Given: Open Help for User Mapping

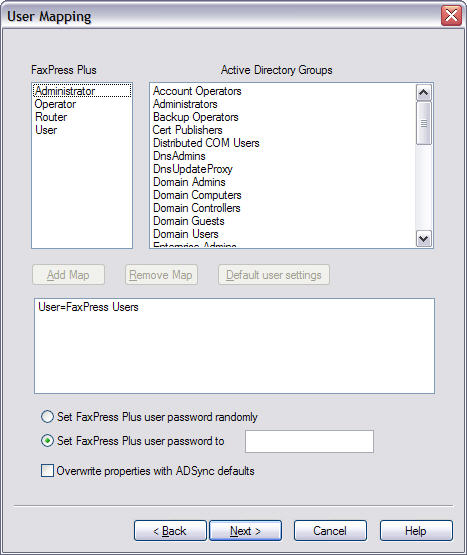Looking at the screenshot, I should pos(416,531).
